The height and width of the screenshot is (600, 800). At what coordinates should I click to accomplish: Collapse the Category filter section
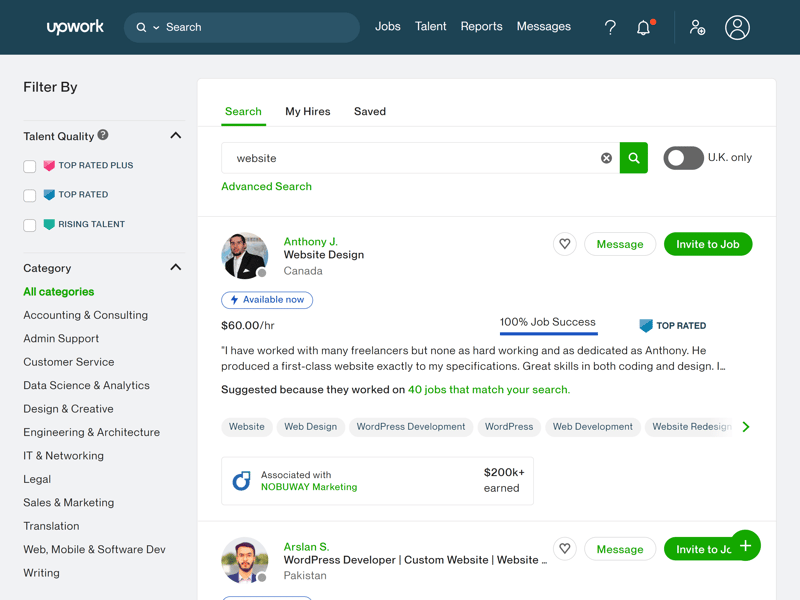[x=176, y=268]
